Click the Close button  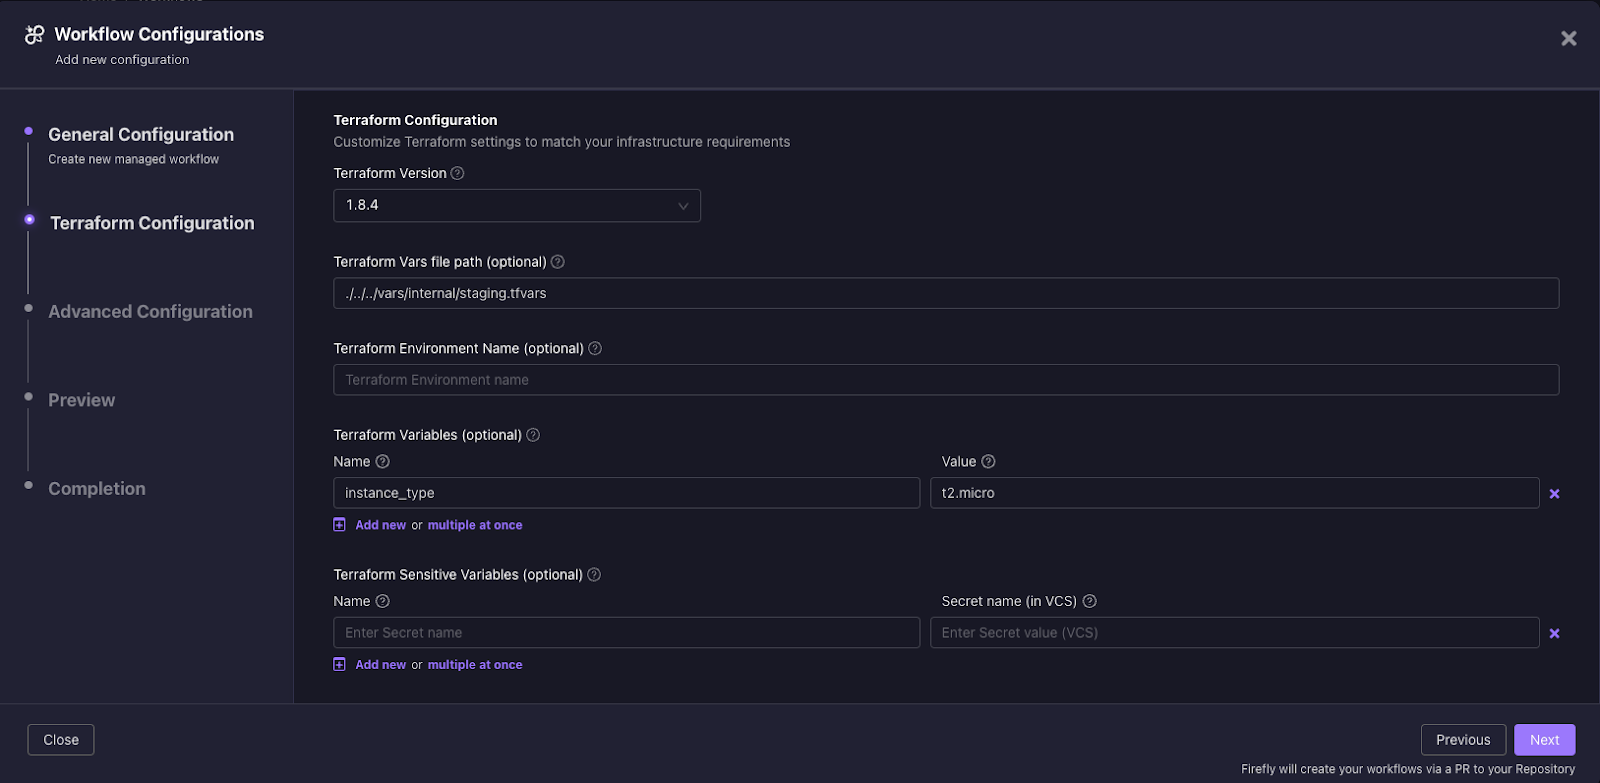coord(61,740)
